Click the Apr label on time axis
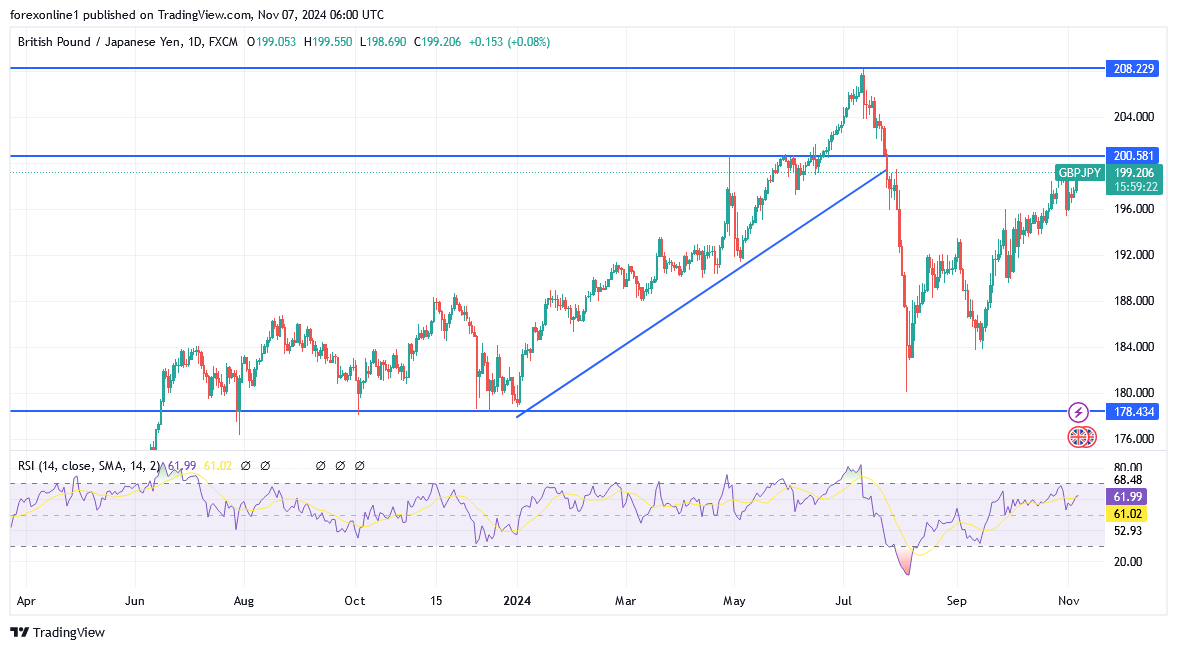The width and height of the screenshot is (1177, 650). (27, 601)
